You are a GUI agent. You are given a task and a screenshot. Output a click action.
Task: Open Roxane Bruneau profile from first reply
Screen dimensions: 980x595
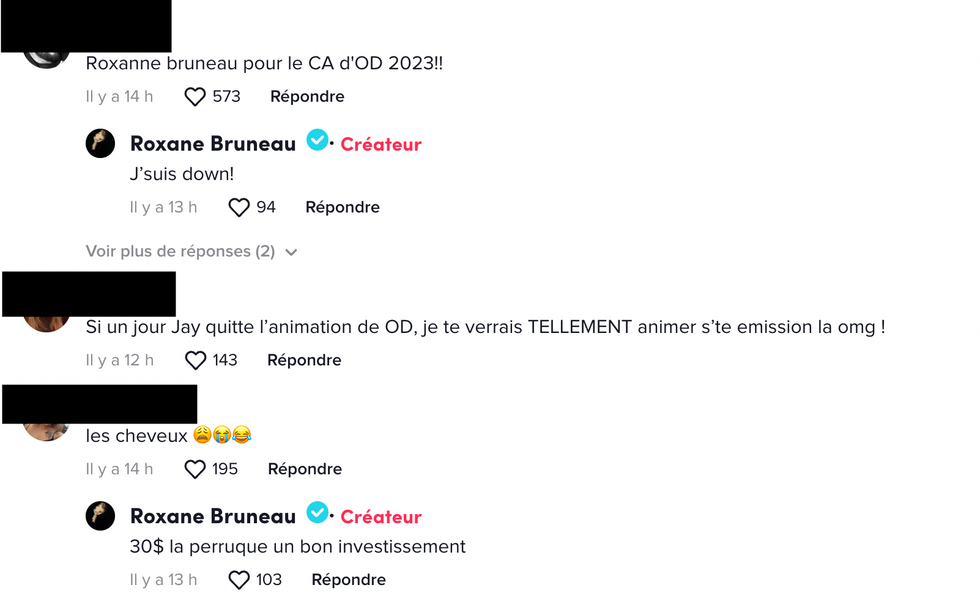click(x=213, y=144)
